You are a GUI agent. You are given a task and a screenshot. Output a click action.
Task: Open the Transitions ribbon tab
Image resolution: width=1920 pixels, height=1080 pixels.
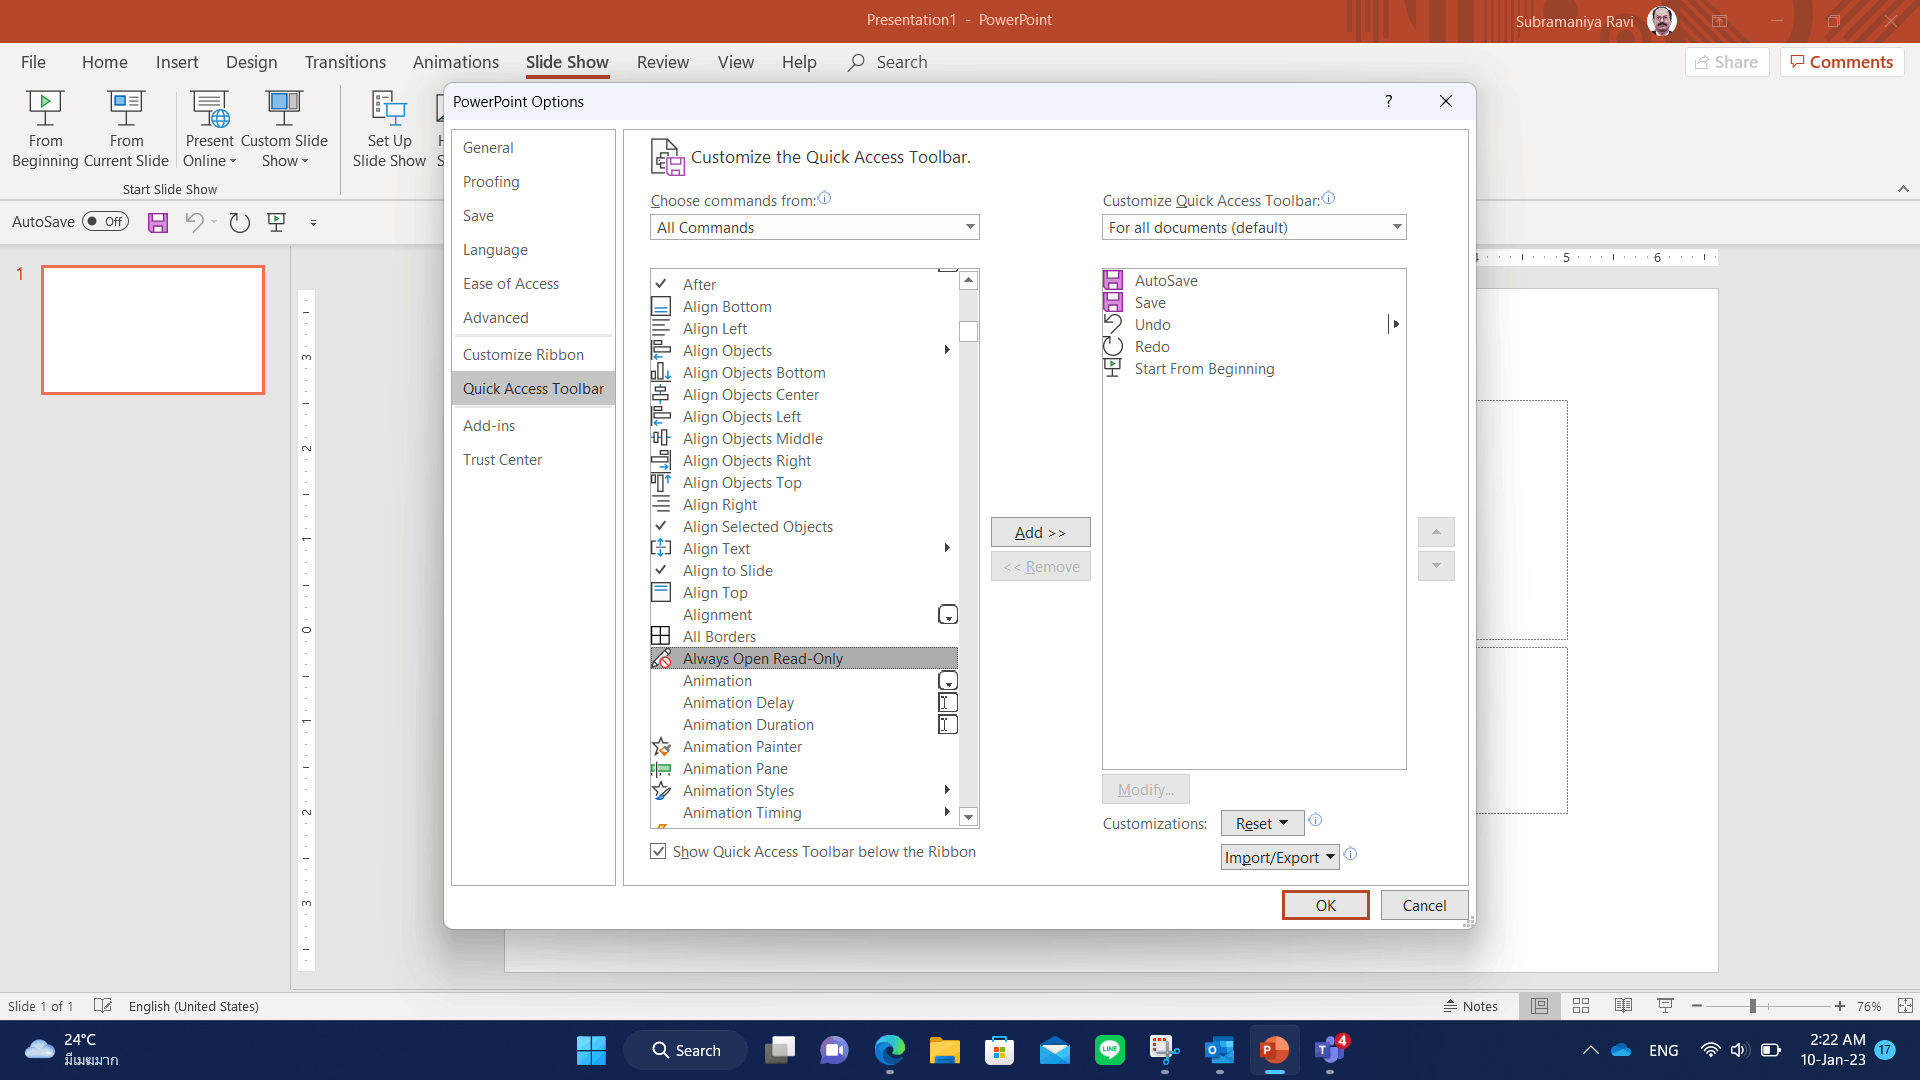[x=345, y=62]
